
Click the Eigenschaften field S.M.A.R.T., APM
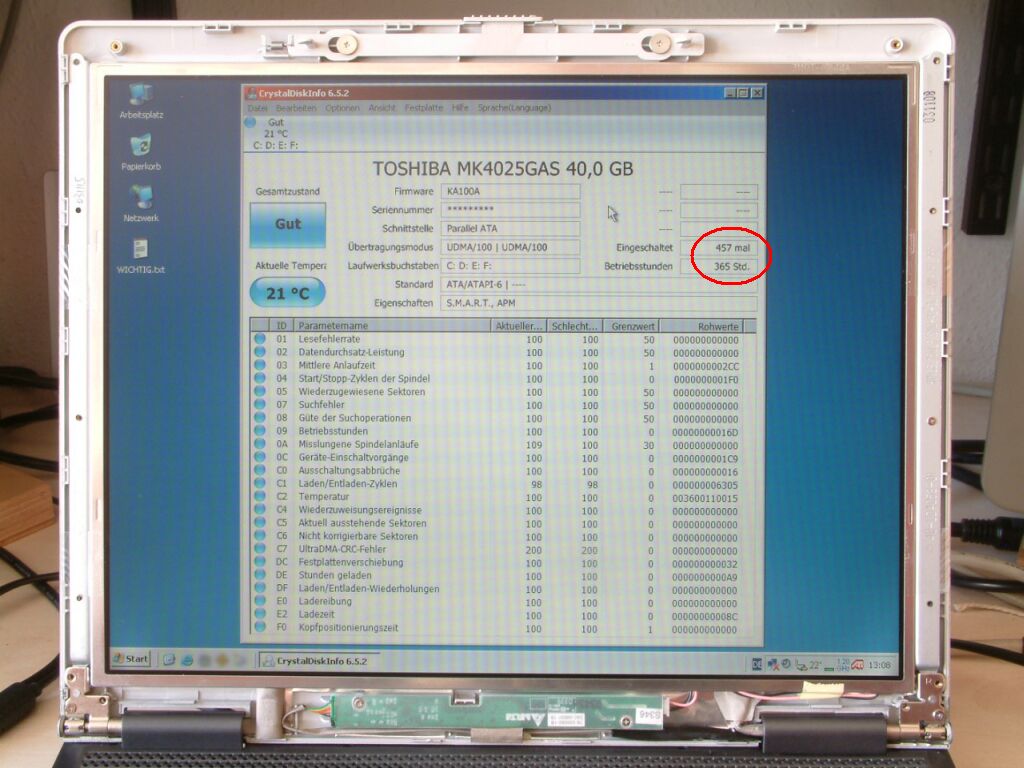point(599,303)
